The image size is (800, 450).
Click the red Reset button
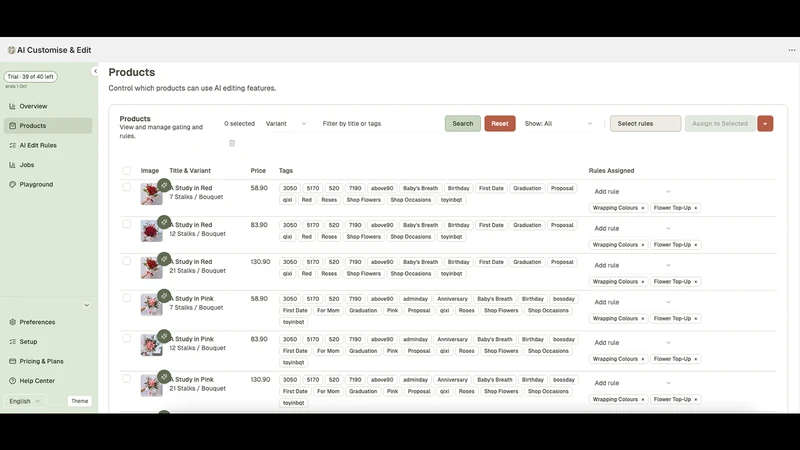tap(499, 123)
